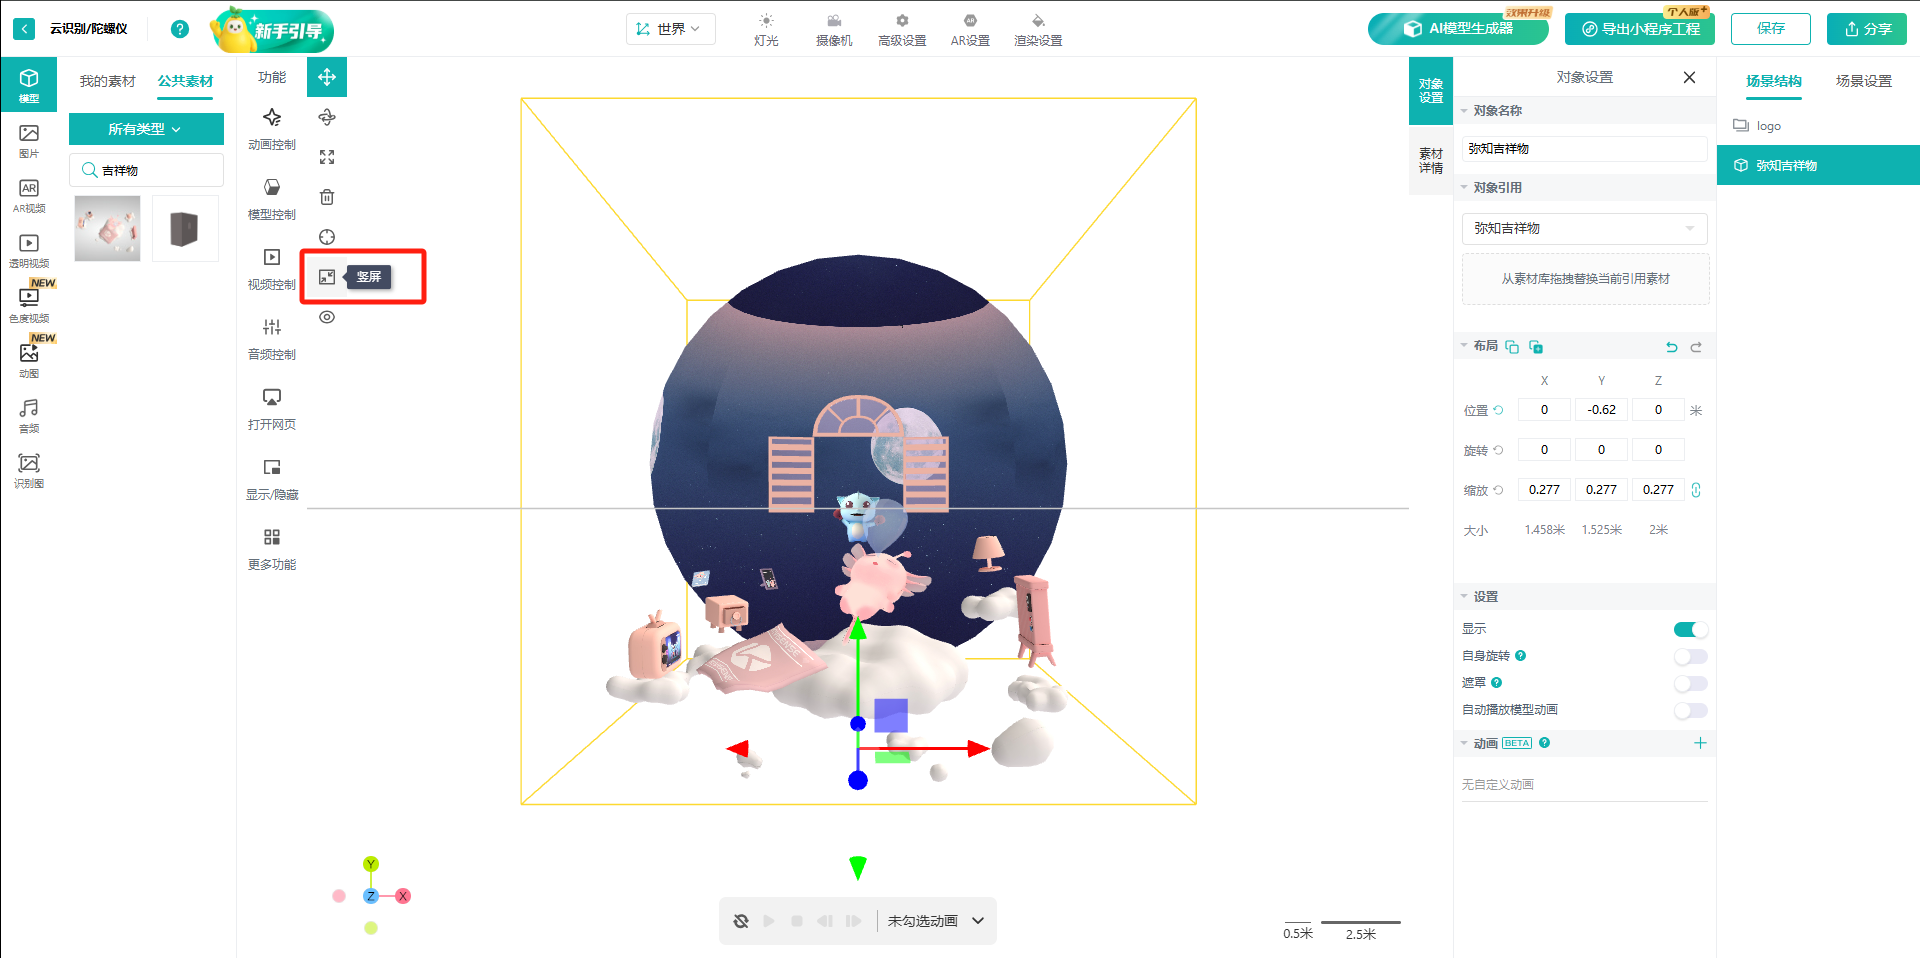The width and height of the screenshot is (1920, 958).
Task: Click the 识别图 recognition image icon
Action: (29, 470)
